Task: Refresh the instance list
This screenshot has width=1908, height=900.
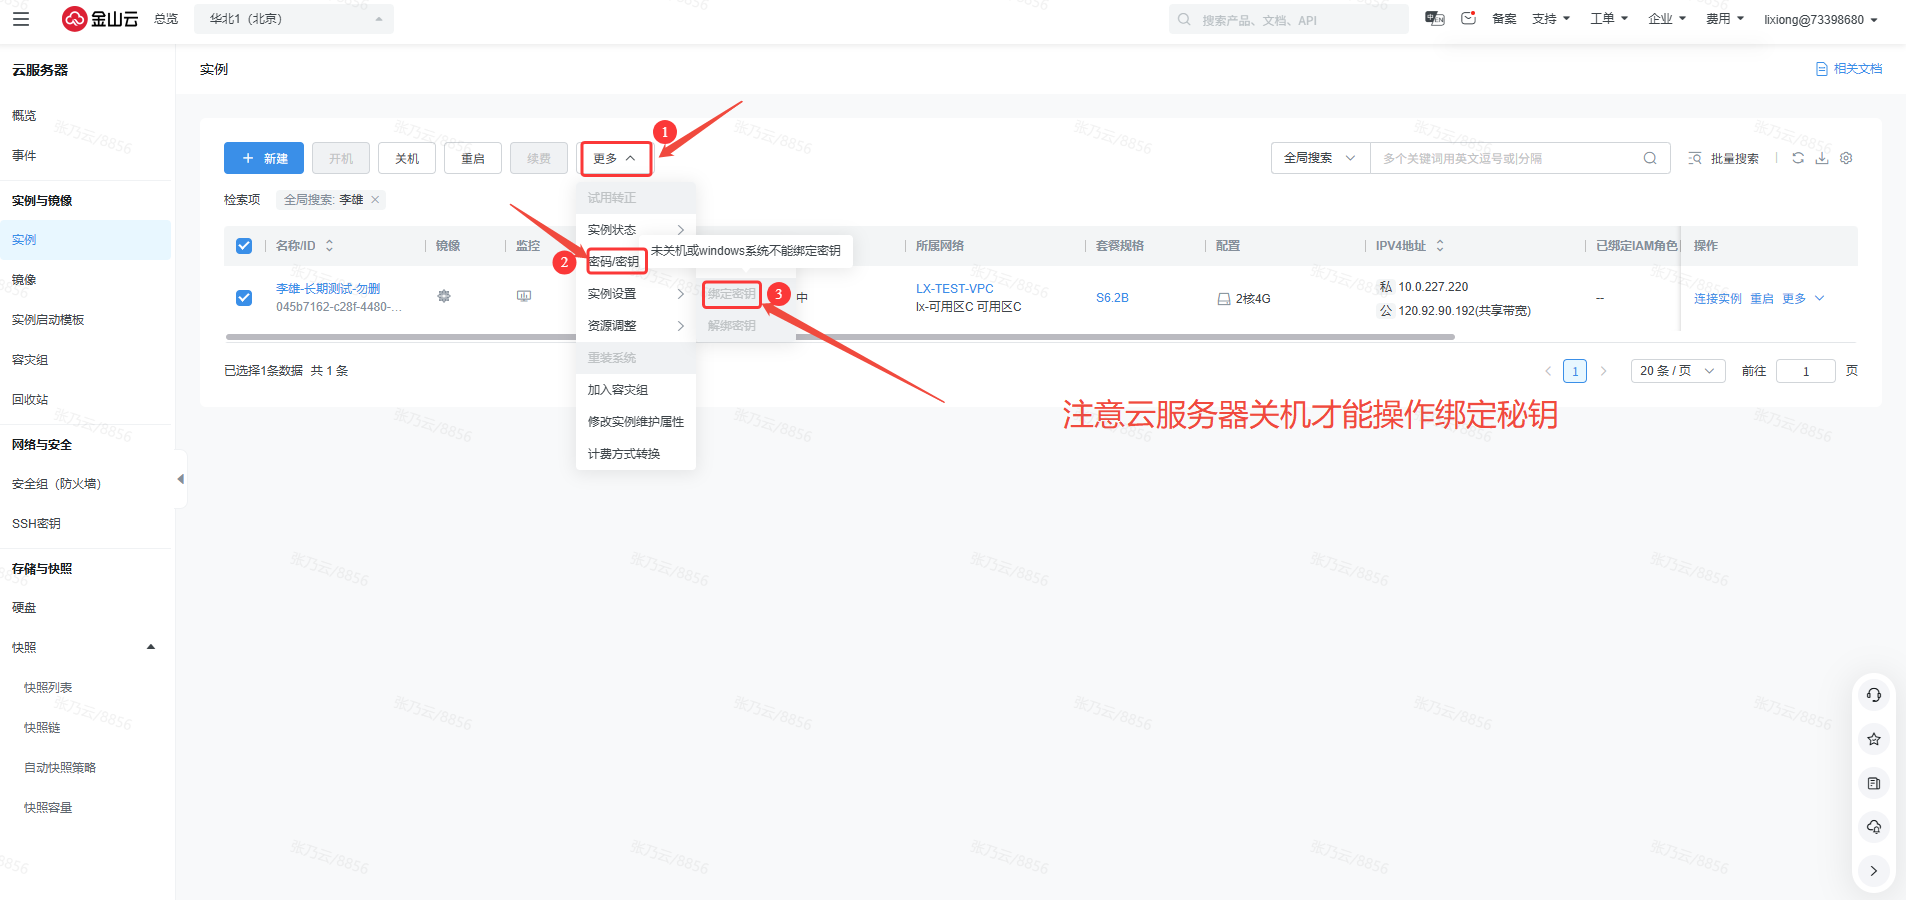Action: click(x=1798, y=158)
